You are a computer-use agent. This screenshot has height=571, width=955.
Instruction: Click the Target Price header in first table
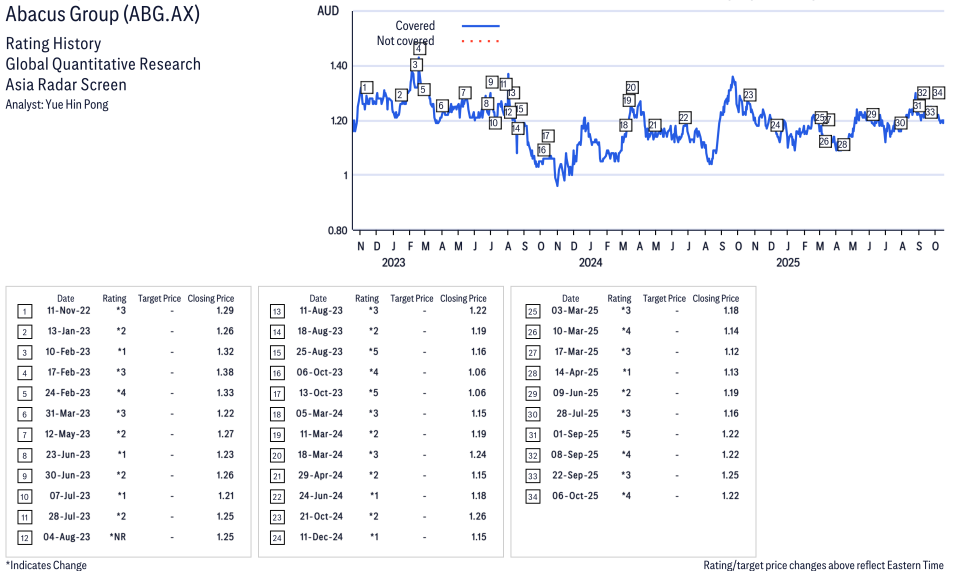(159, 298)
